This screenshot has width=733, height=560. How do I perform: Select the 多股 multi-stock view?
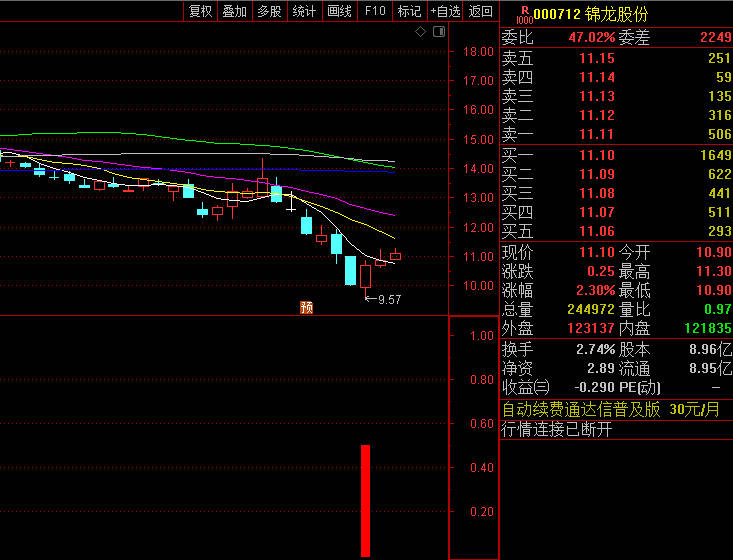click(x=270, y=11)
